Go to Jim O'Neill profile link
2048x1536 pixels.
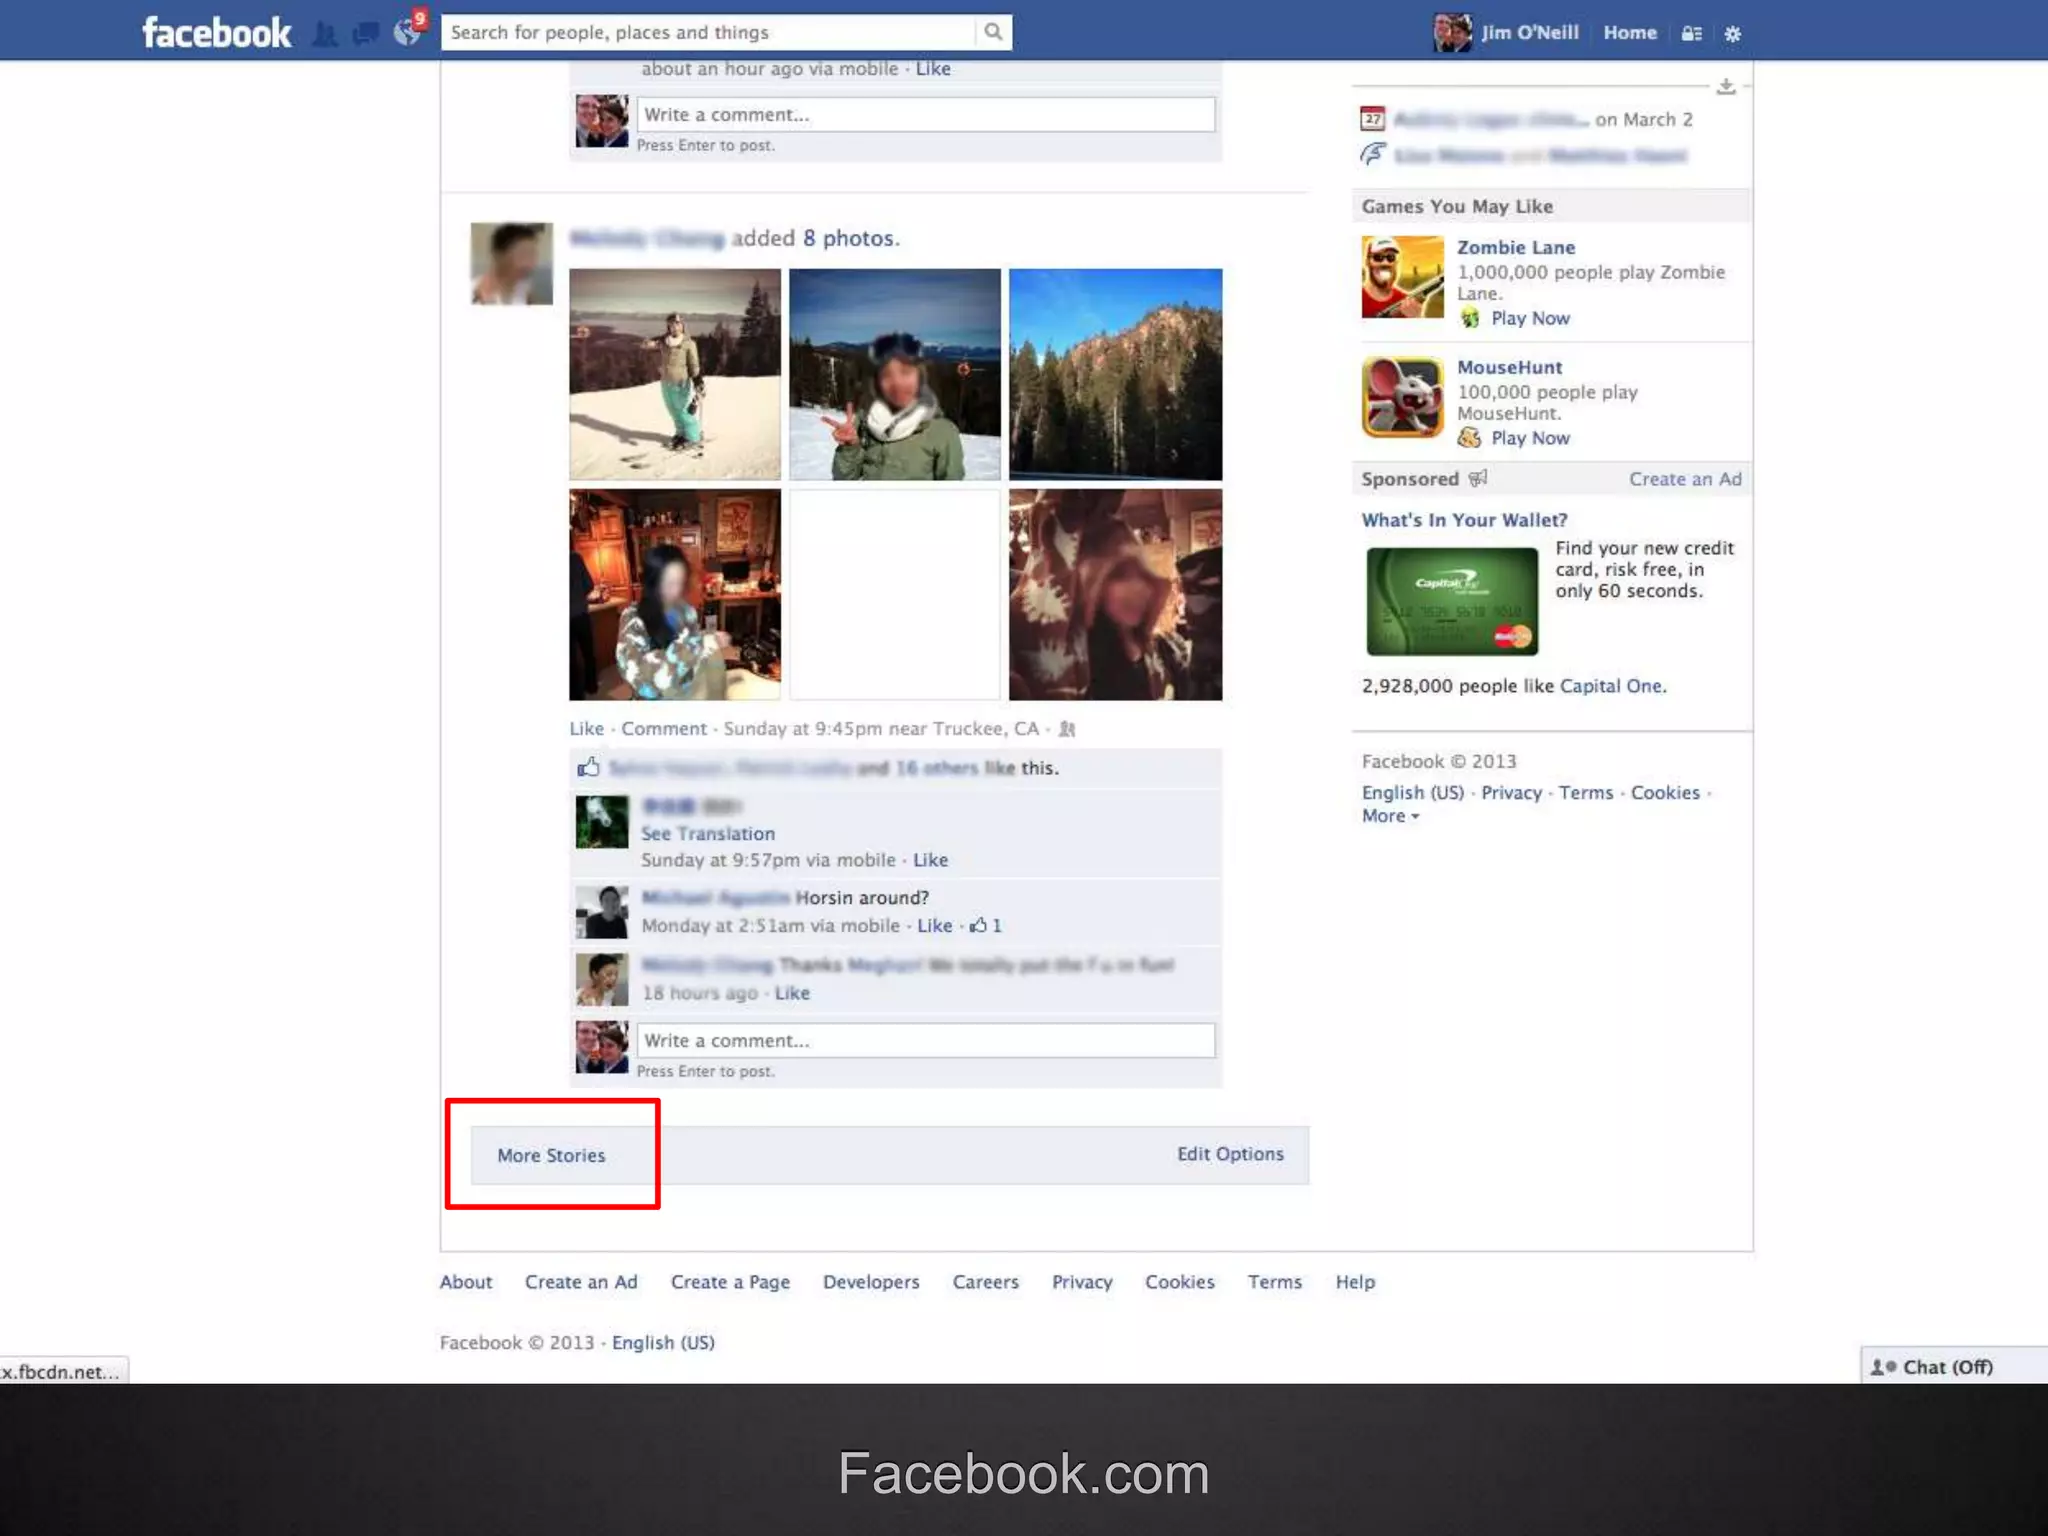click(1530, 32)
